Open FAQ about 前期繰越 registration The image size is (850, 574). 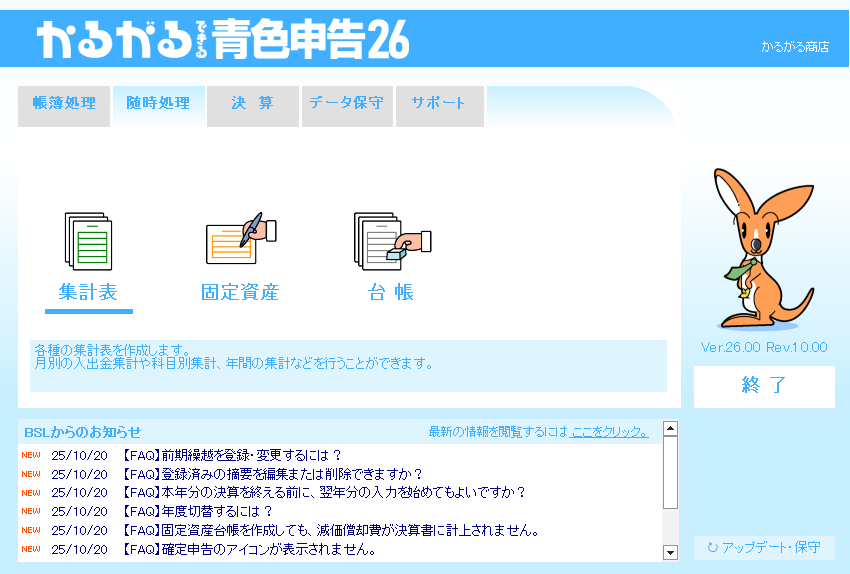tap(232, 455)
